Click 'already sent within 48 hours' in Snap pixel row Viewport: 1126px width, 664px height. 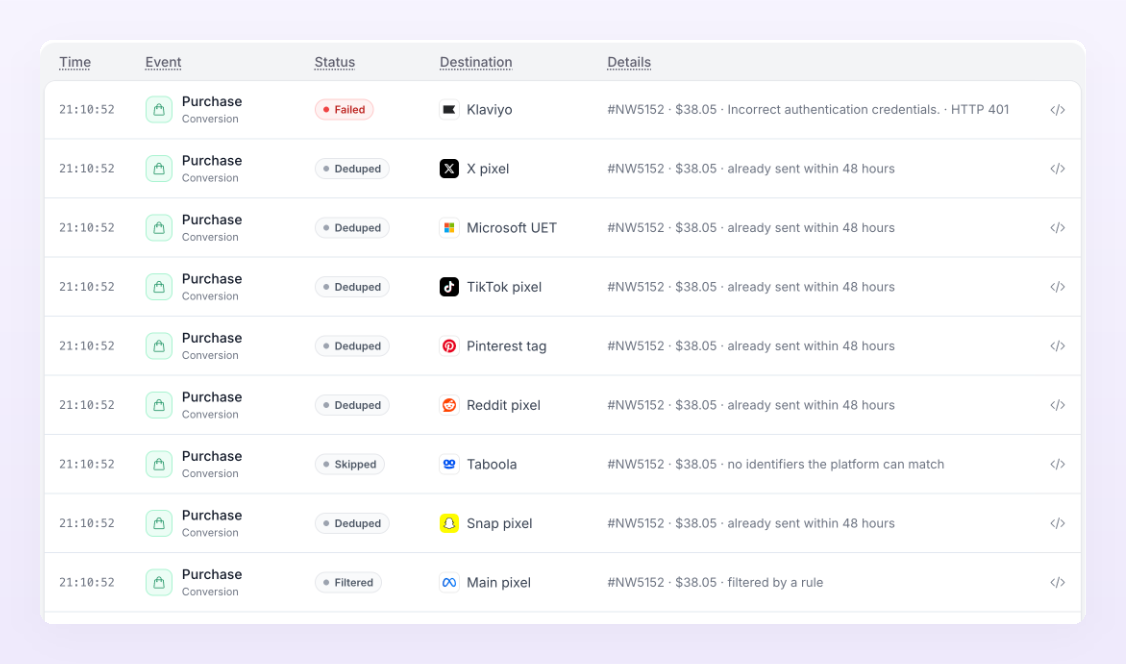[811, 523]
